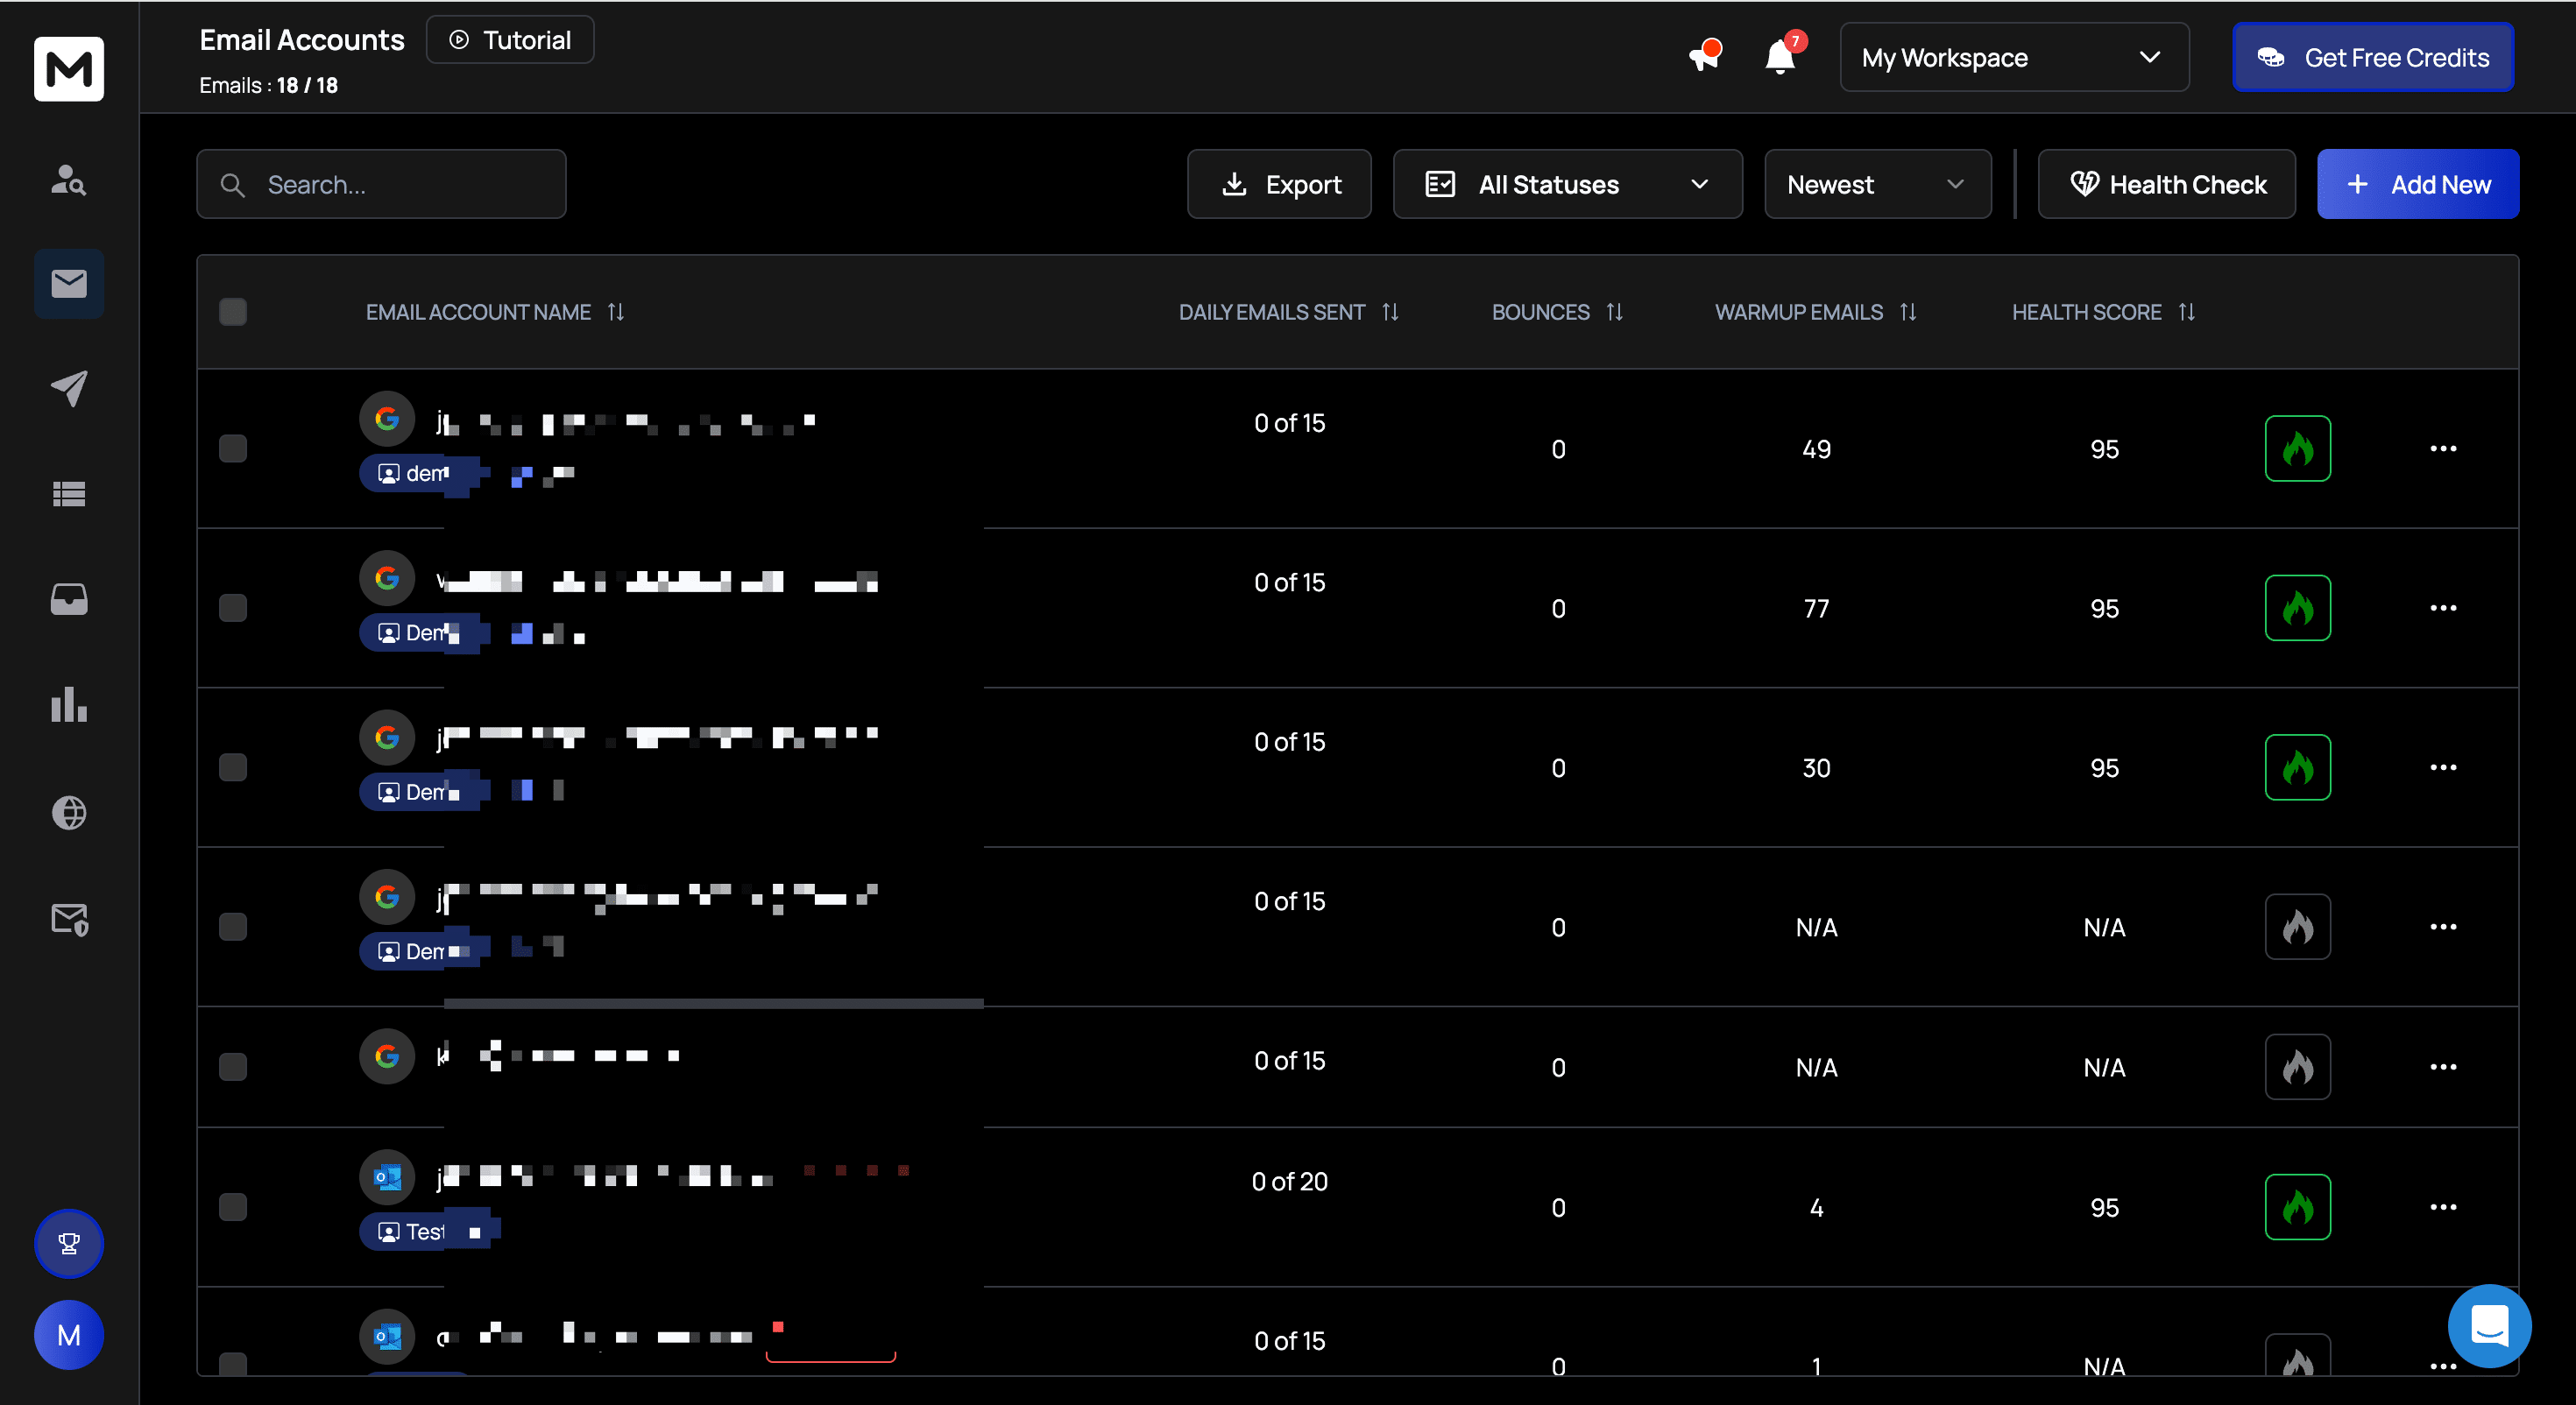Click the announcements megaphone icon
2576x1405 pixels.
1703,57
